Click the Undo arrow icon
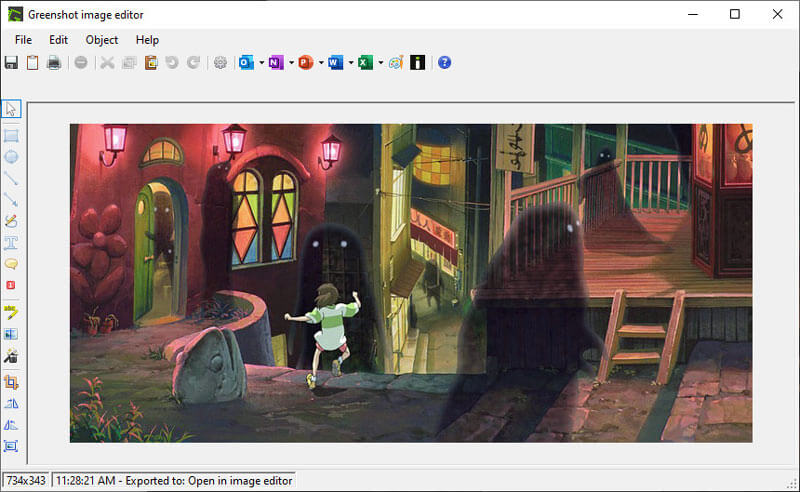Viewport: 800px width, 492px height. (x=172, y=63)
